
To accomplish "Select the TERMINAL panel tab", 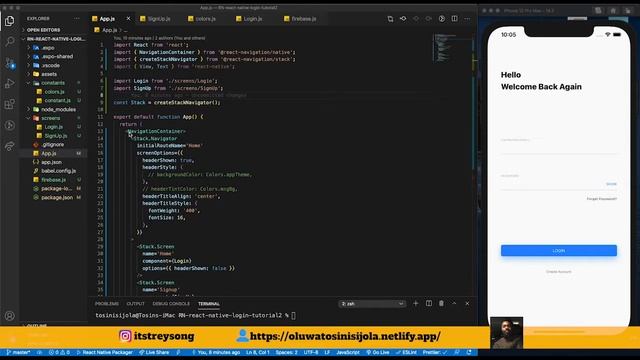I will pyautogui.click(x=209, y=304).
